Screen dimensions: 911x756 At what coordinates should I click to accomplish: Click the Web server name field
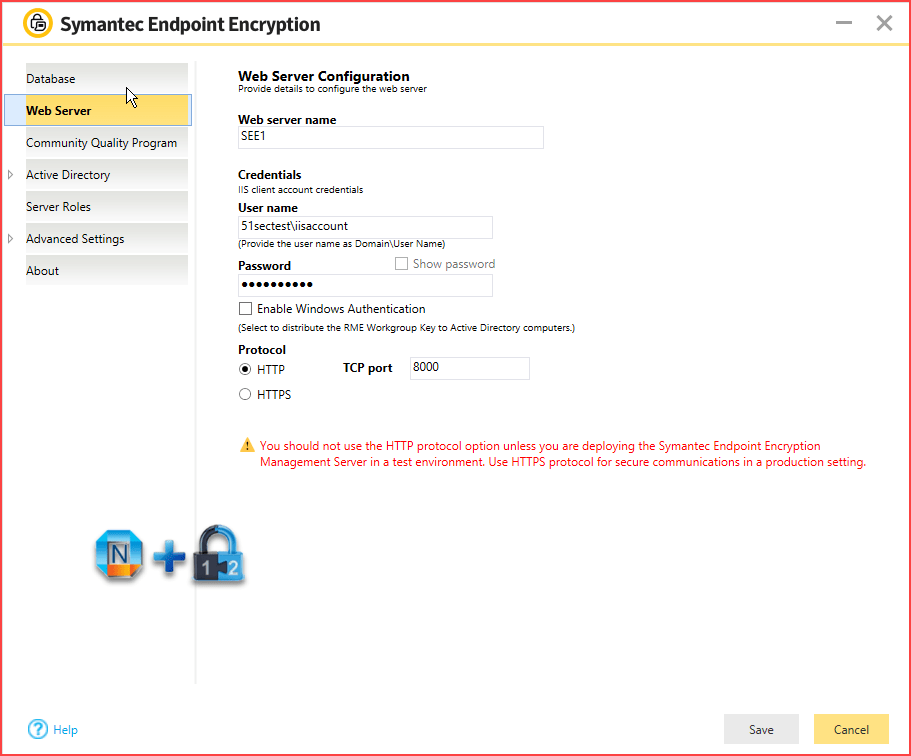click(x=390, y=137)
